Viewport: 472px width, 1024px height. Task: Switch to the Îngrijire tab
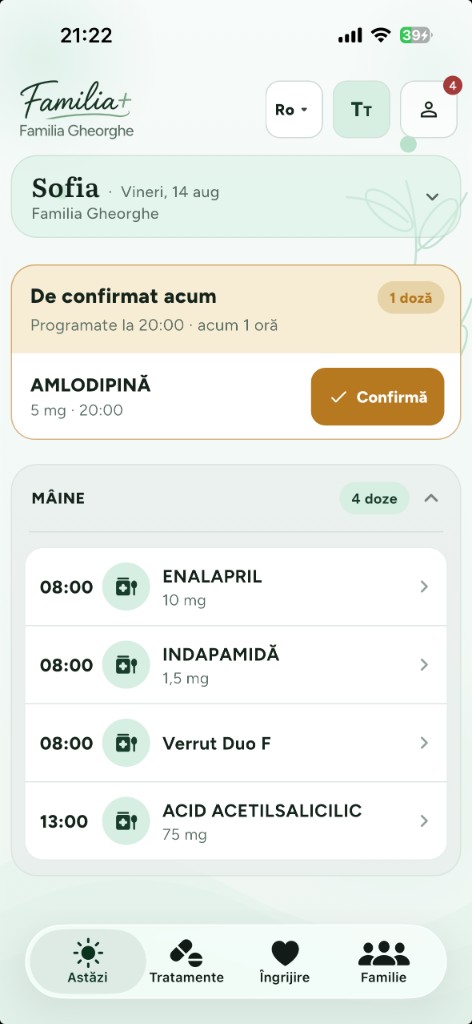(x=284, y=962)
